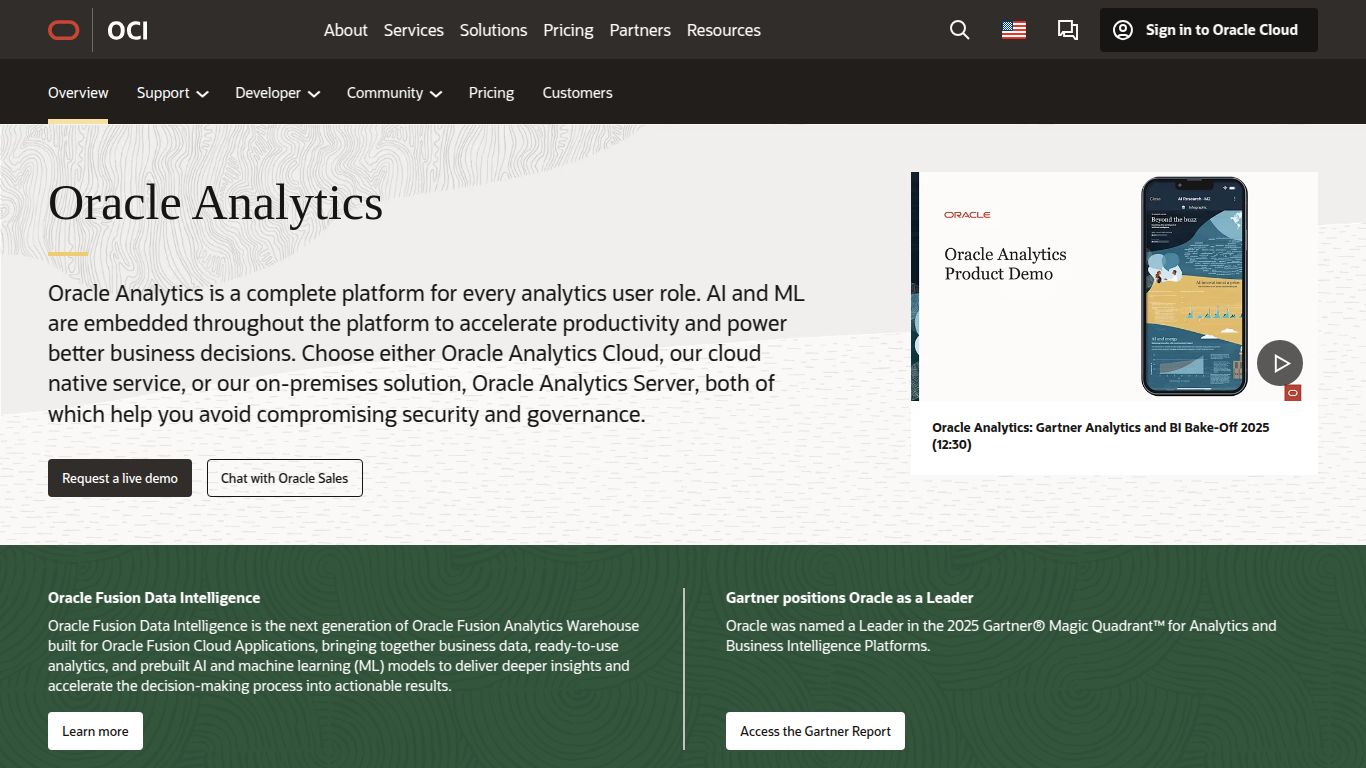The image size is (1366, 768).
Task: Expand the Developer dropdown
Action: click(277, 92)
